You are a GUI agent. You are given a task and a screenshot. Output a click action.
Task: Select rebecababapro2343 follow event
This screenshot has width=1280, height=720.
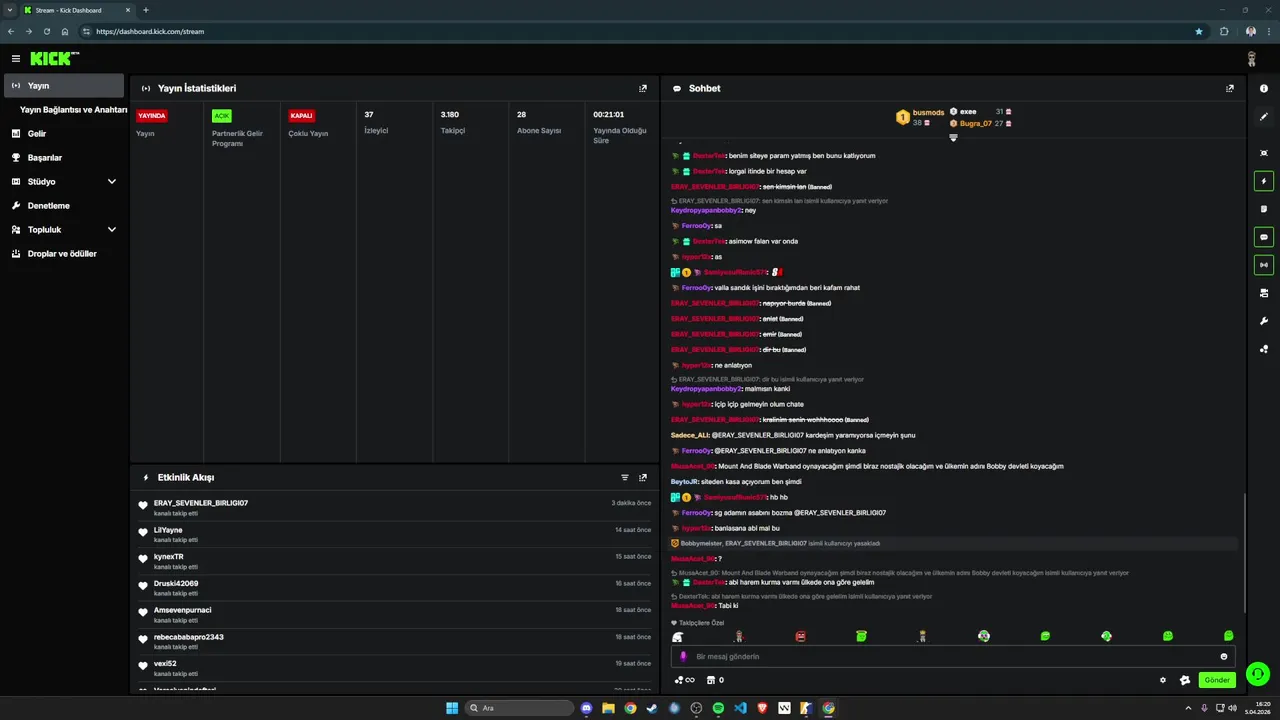[x=394, y=641]
